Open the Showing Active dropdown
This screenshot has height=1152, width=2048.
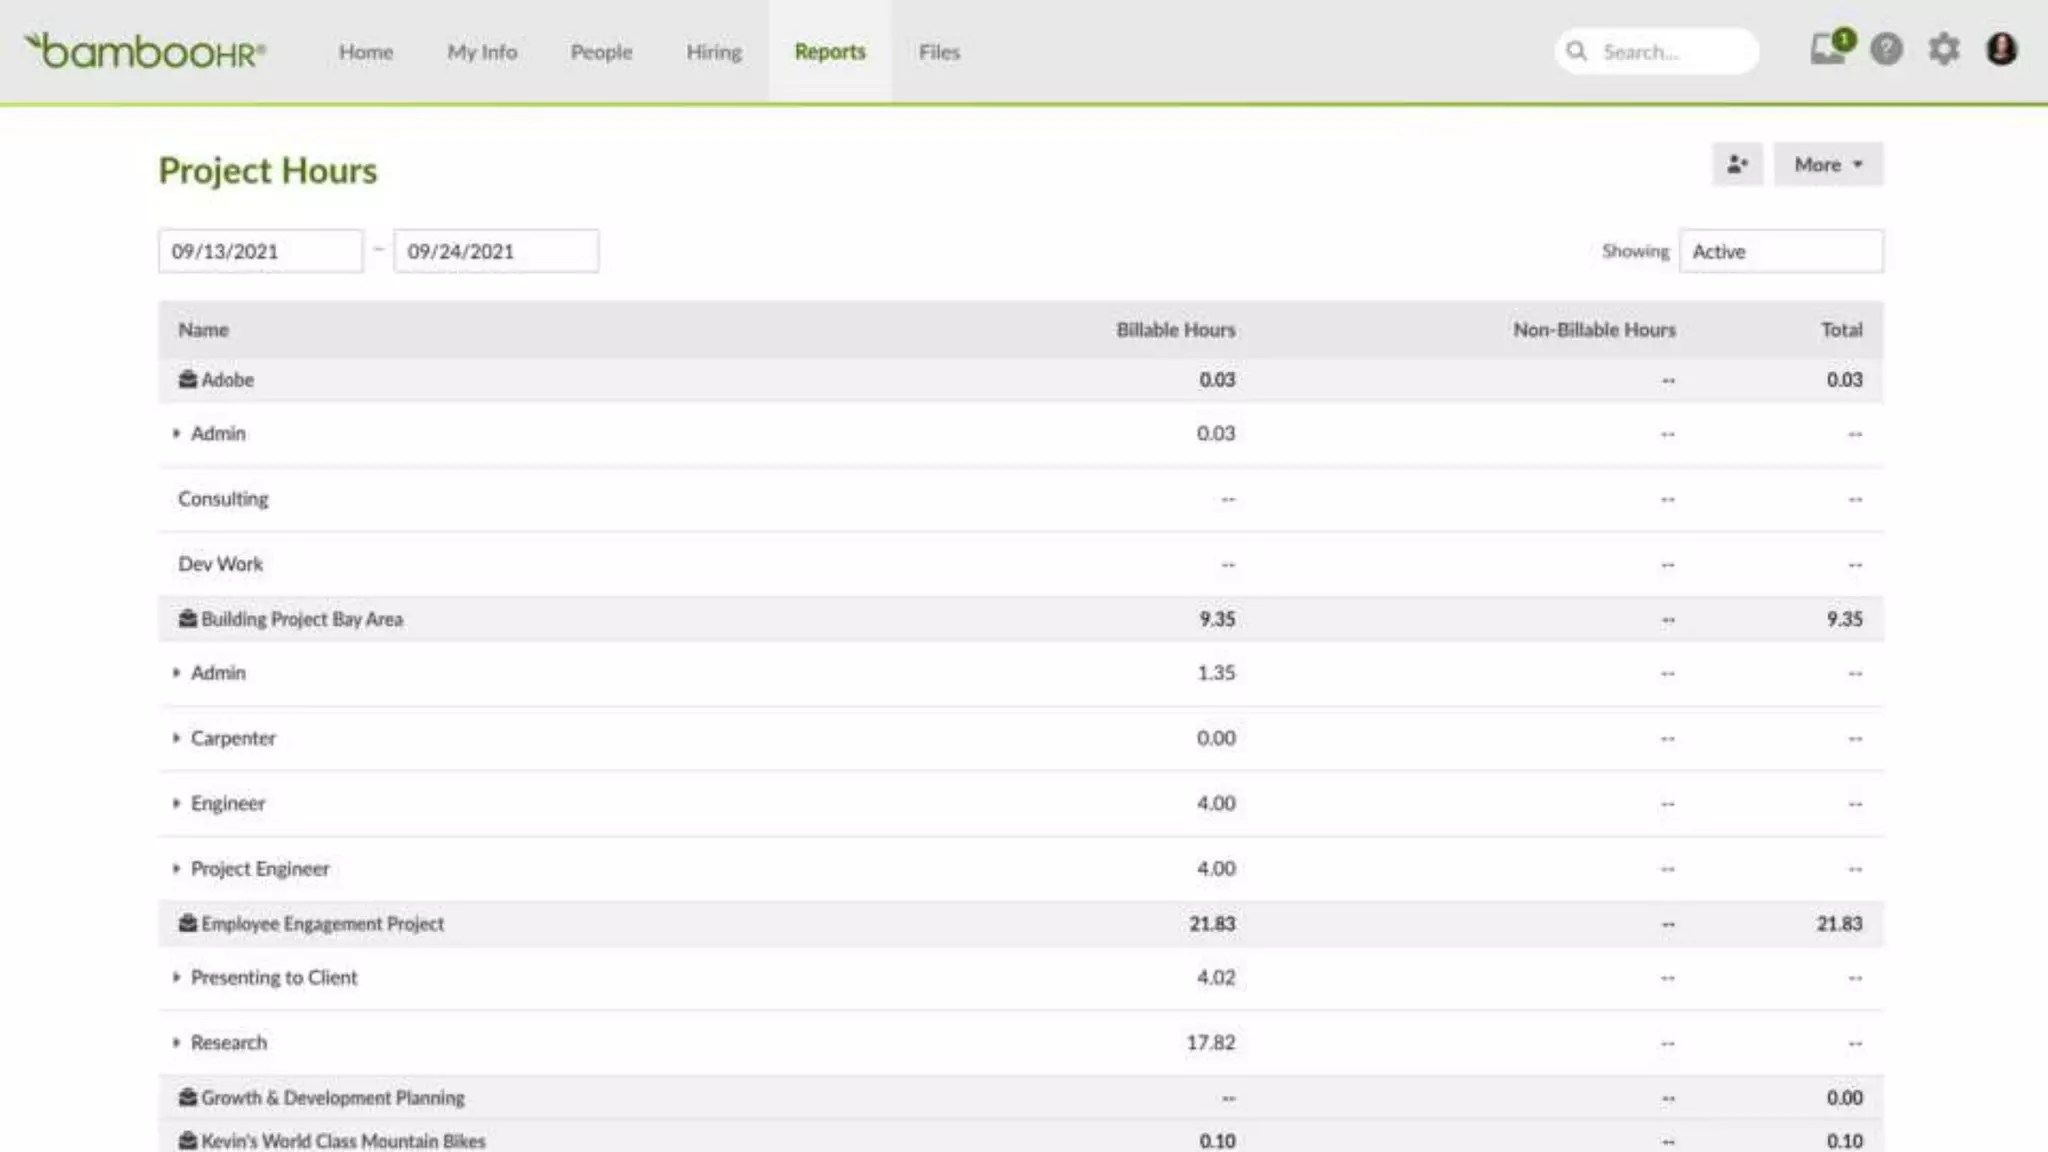[x=1780, y=251]
